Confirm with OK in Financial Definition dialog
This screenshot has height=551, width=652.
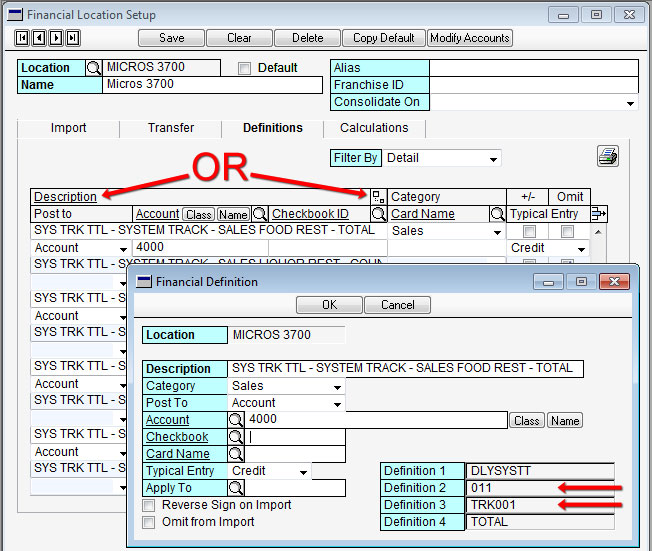coord(329,305)
